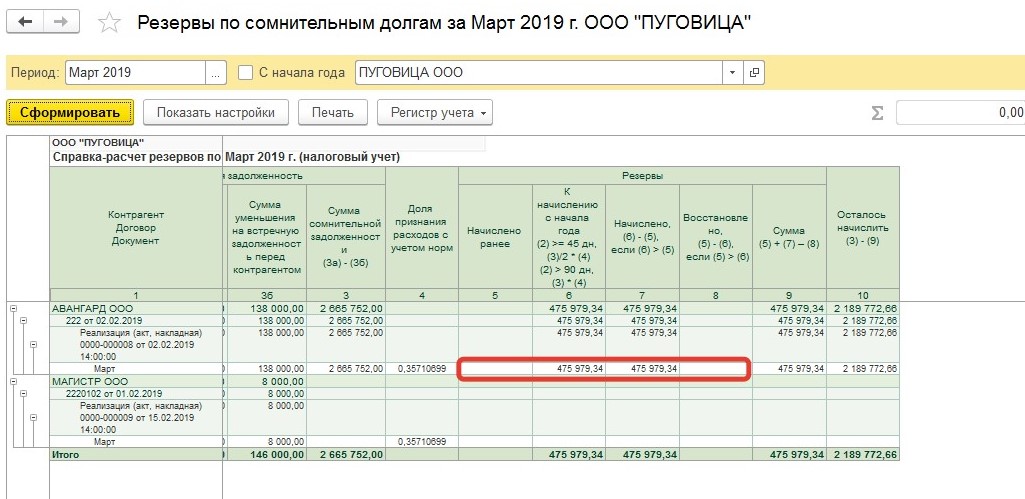Click the sum value field showing 0,00
1025x499 pixels.
pos(960,113)
